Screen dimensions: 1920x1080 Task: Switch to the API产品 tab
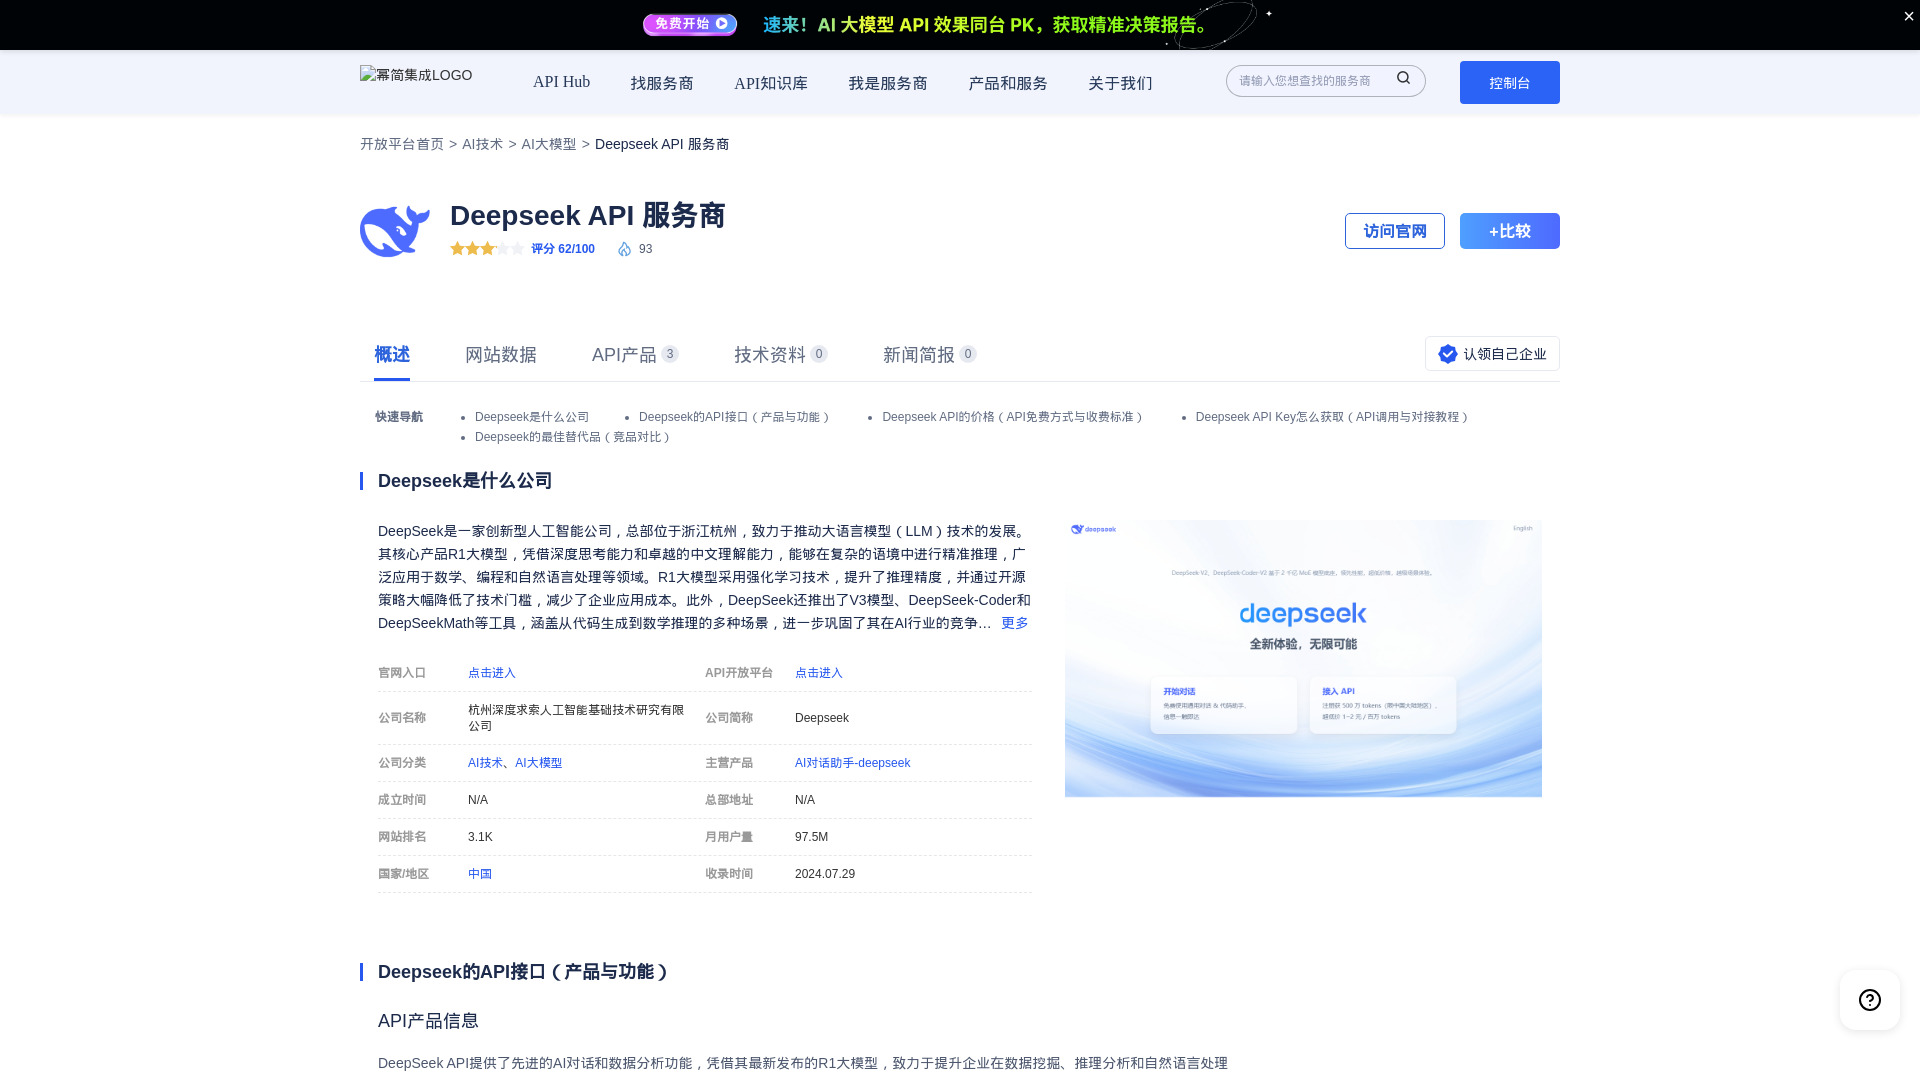coord(635,355)
